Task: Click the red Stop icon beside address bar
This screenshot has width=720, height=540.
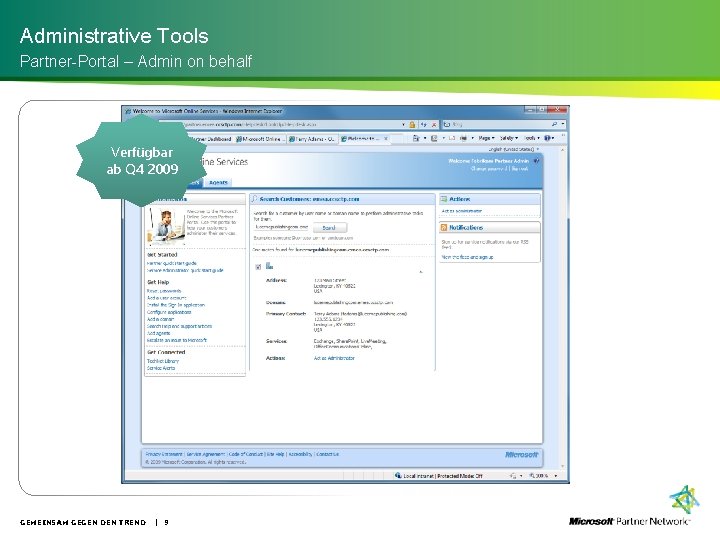Action: [434, 124]
